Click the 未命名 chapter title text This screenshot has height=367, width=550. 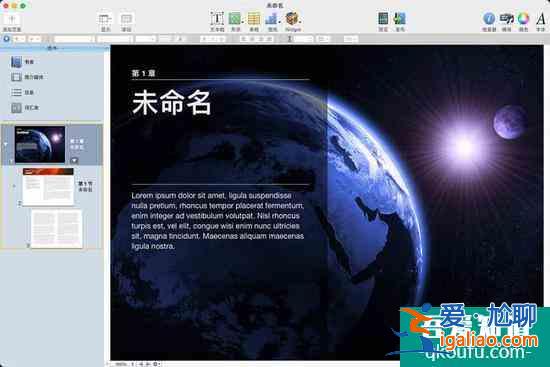click(172, 102)
